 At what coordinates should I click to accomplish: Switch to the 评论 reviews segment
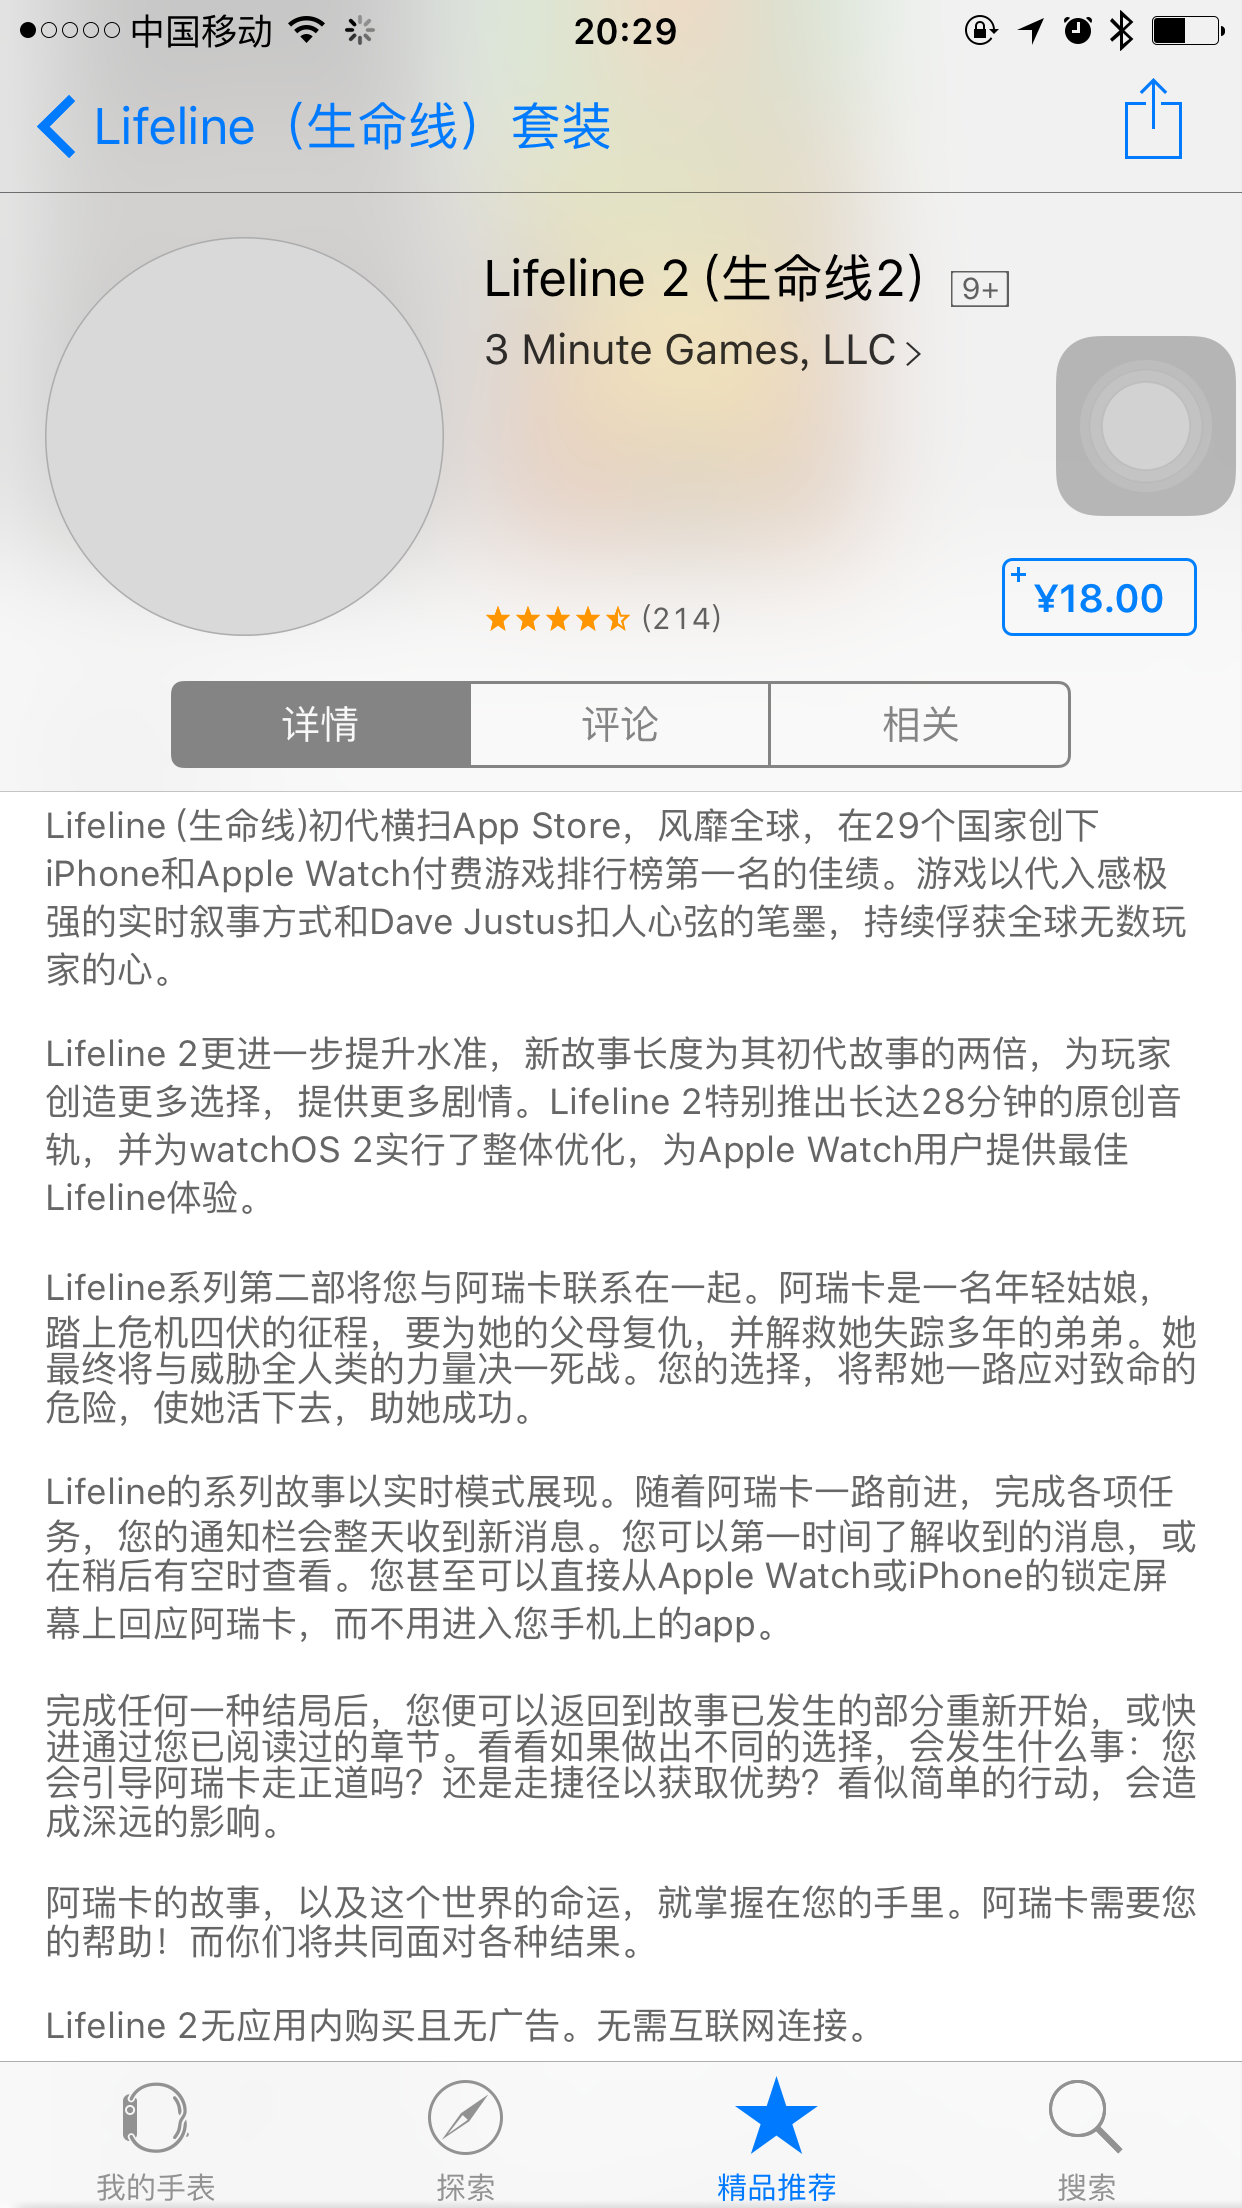pyautogui.click(x=620, y=725)
